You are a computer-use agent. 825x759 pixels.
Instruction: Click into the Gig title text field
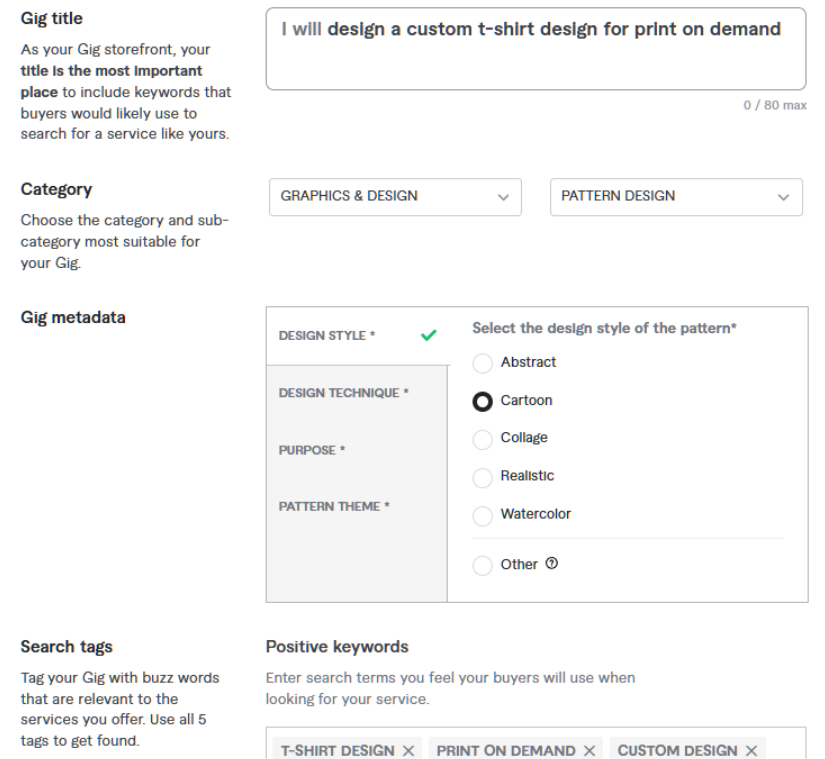536,48
